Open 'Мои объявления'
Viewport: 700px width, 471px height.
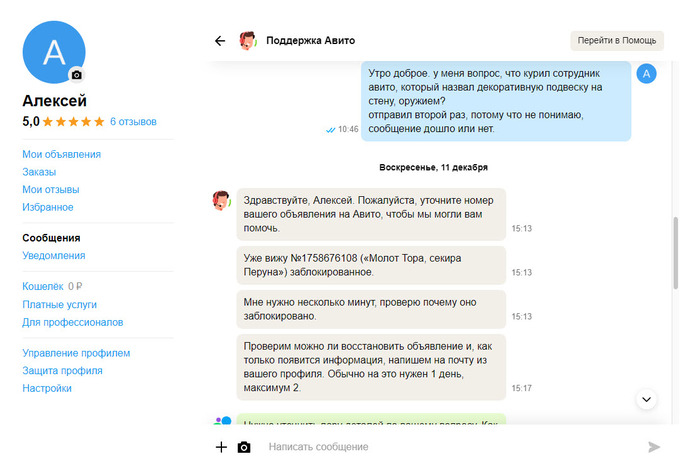pyautogui.click(x=62, y=154)
